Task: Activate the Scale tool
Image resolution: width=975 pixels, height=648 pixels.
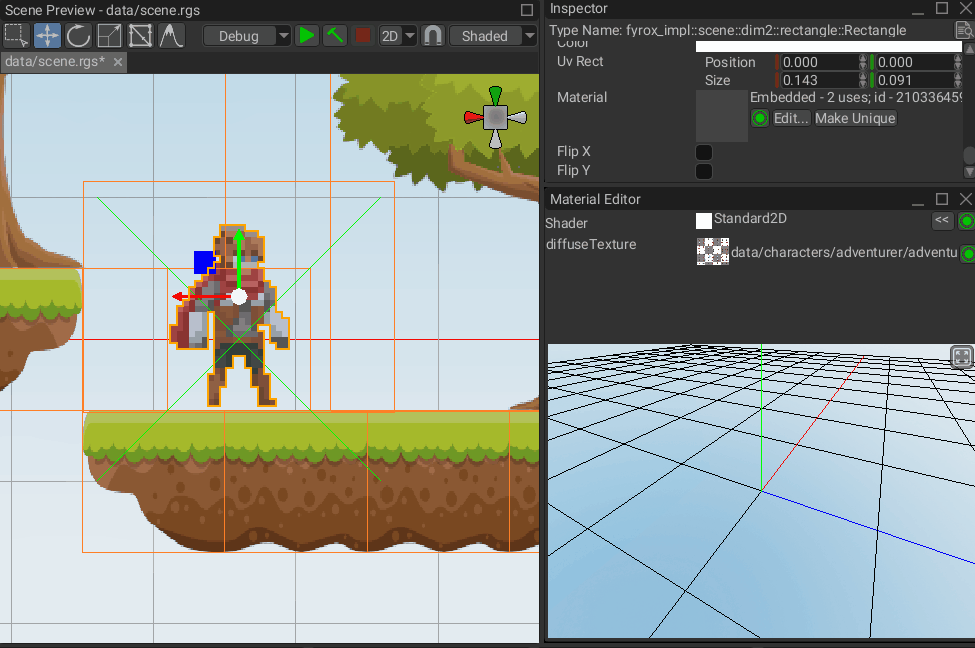Action: 109,36
